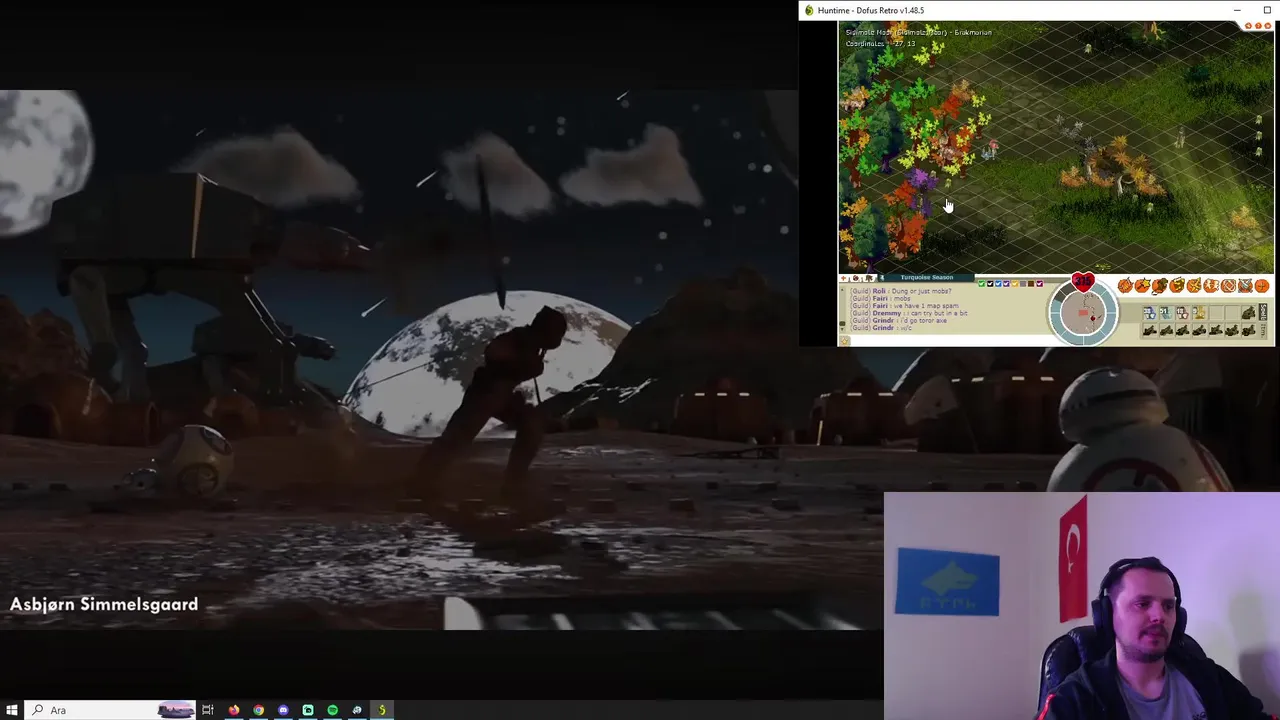Viewport: 1280px width, 720px height.
Task: Open Chrome from the taskbar
Action: 259,710
